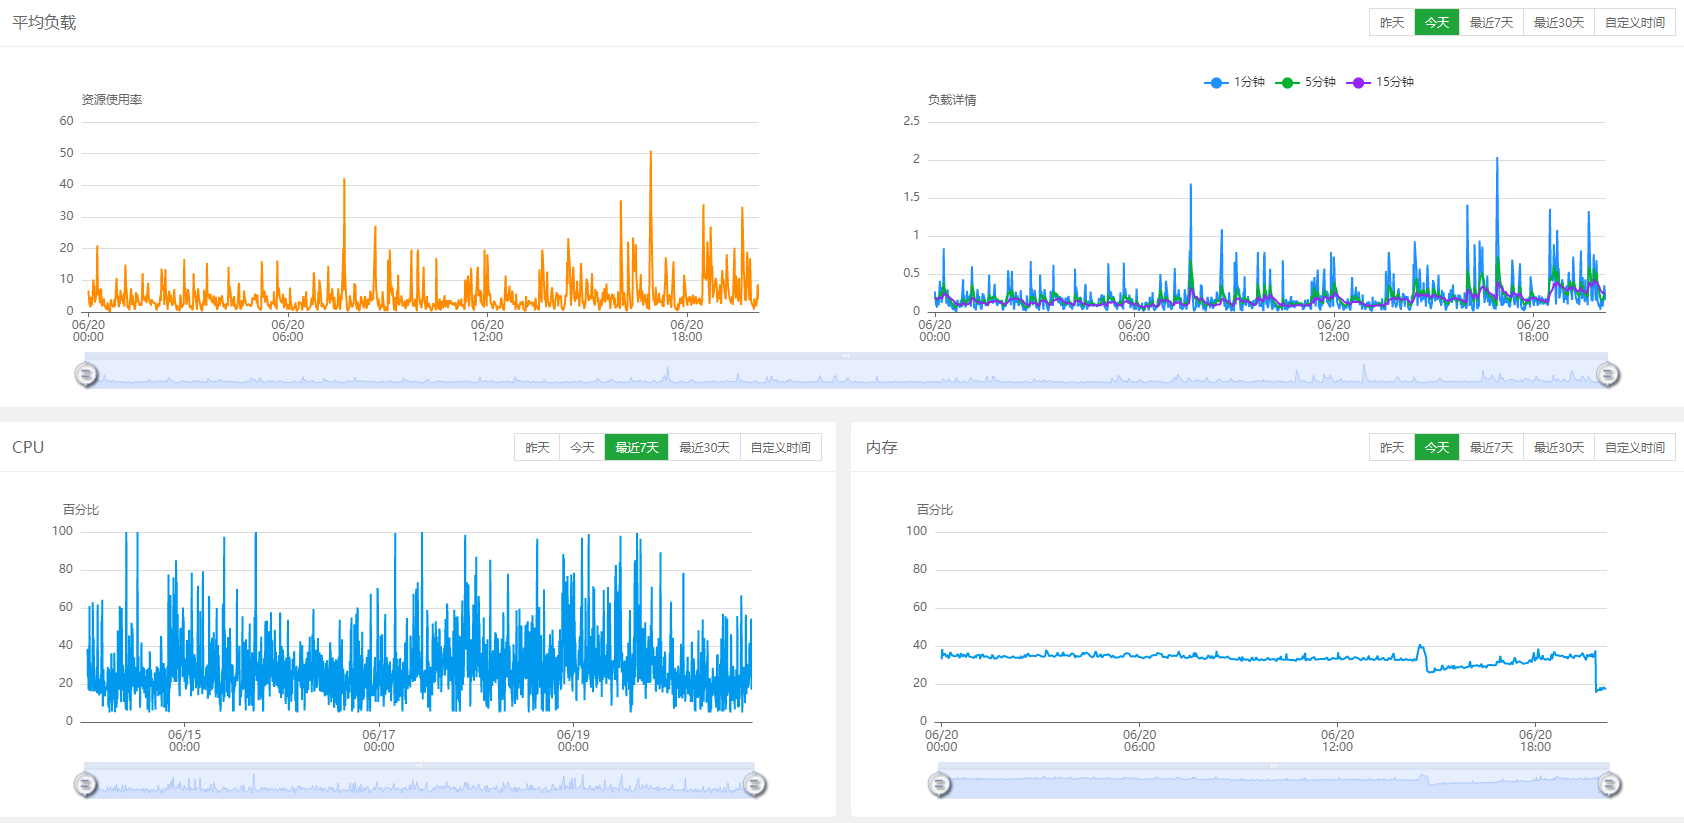
Task: Click the 平均负载 data zoom overview bar
Action: (x=847, y=372)
